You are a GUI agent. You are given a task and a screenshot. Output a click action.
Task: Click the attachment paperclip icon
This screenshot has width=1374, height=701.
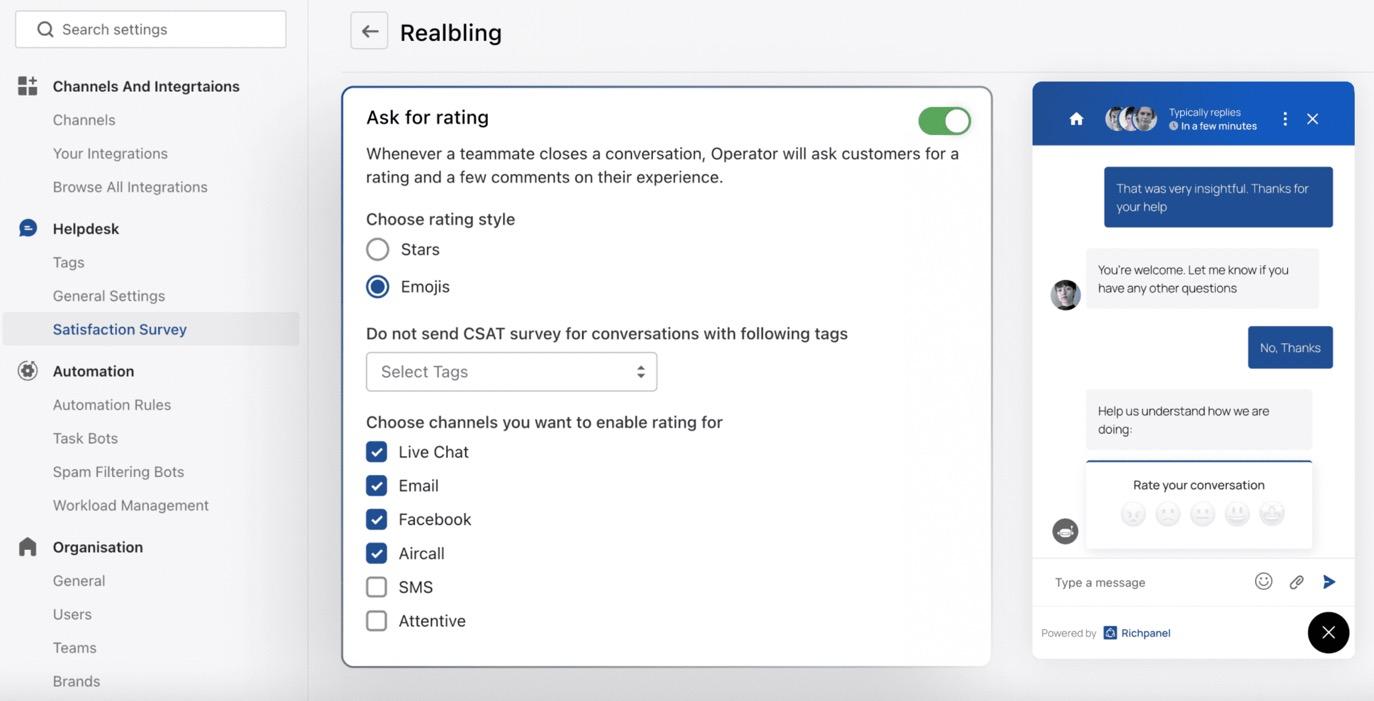click(x=1296, y=582)
